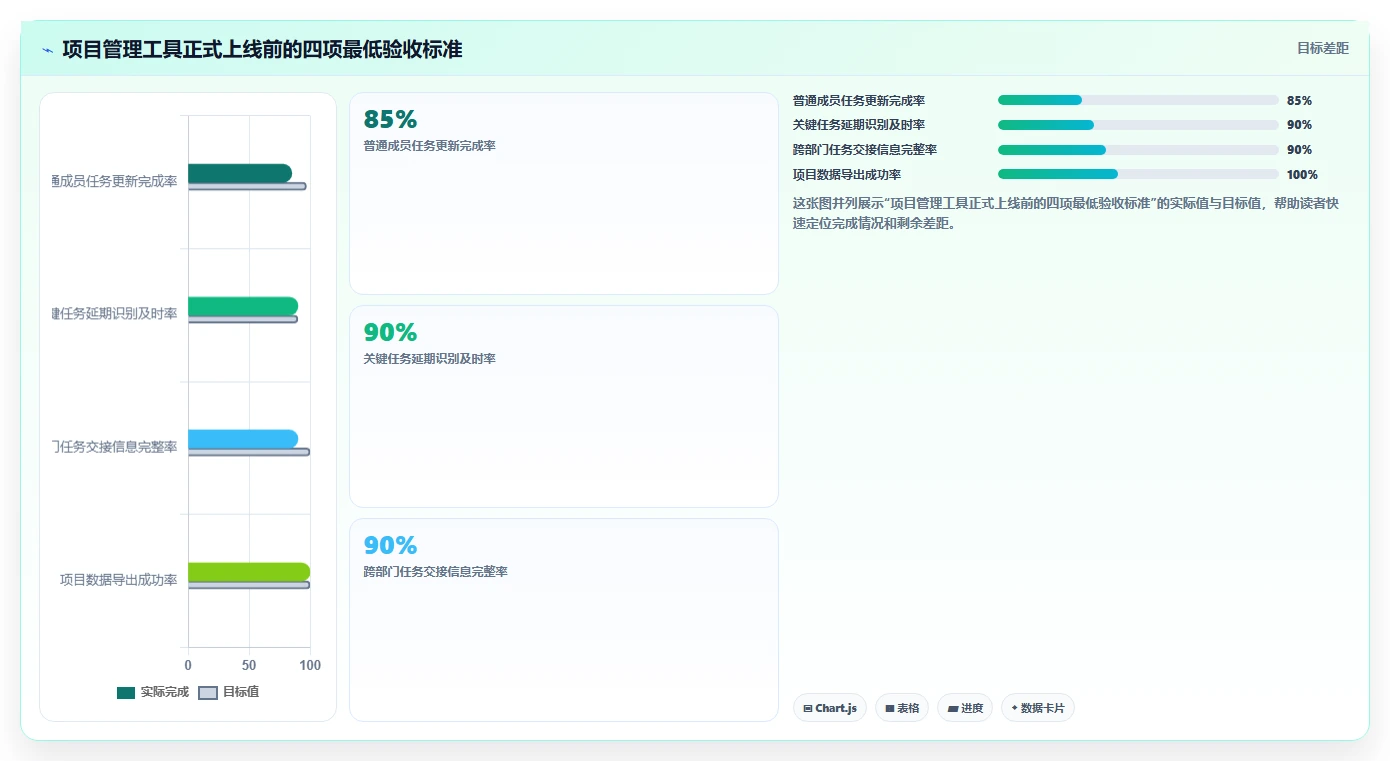
Task: Click the bright green 关键任务延期识别及时率 chart bar
Action: point(243,306)
